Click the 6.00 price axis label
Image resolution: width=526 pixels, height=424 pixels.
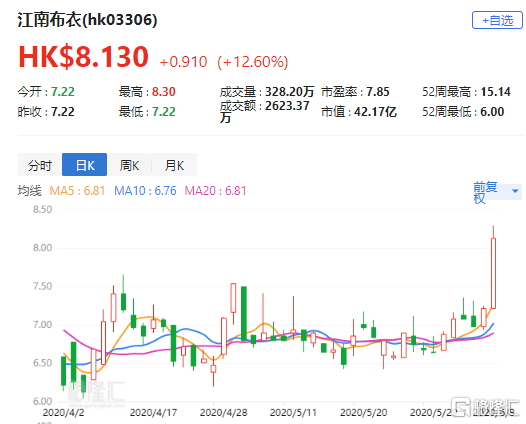[42, 402]
